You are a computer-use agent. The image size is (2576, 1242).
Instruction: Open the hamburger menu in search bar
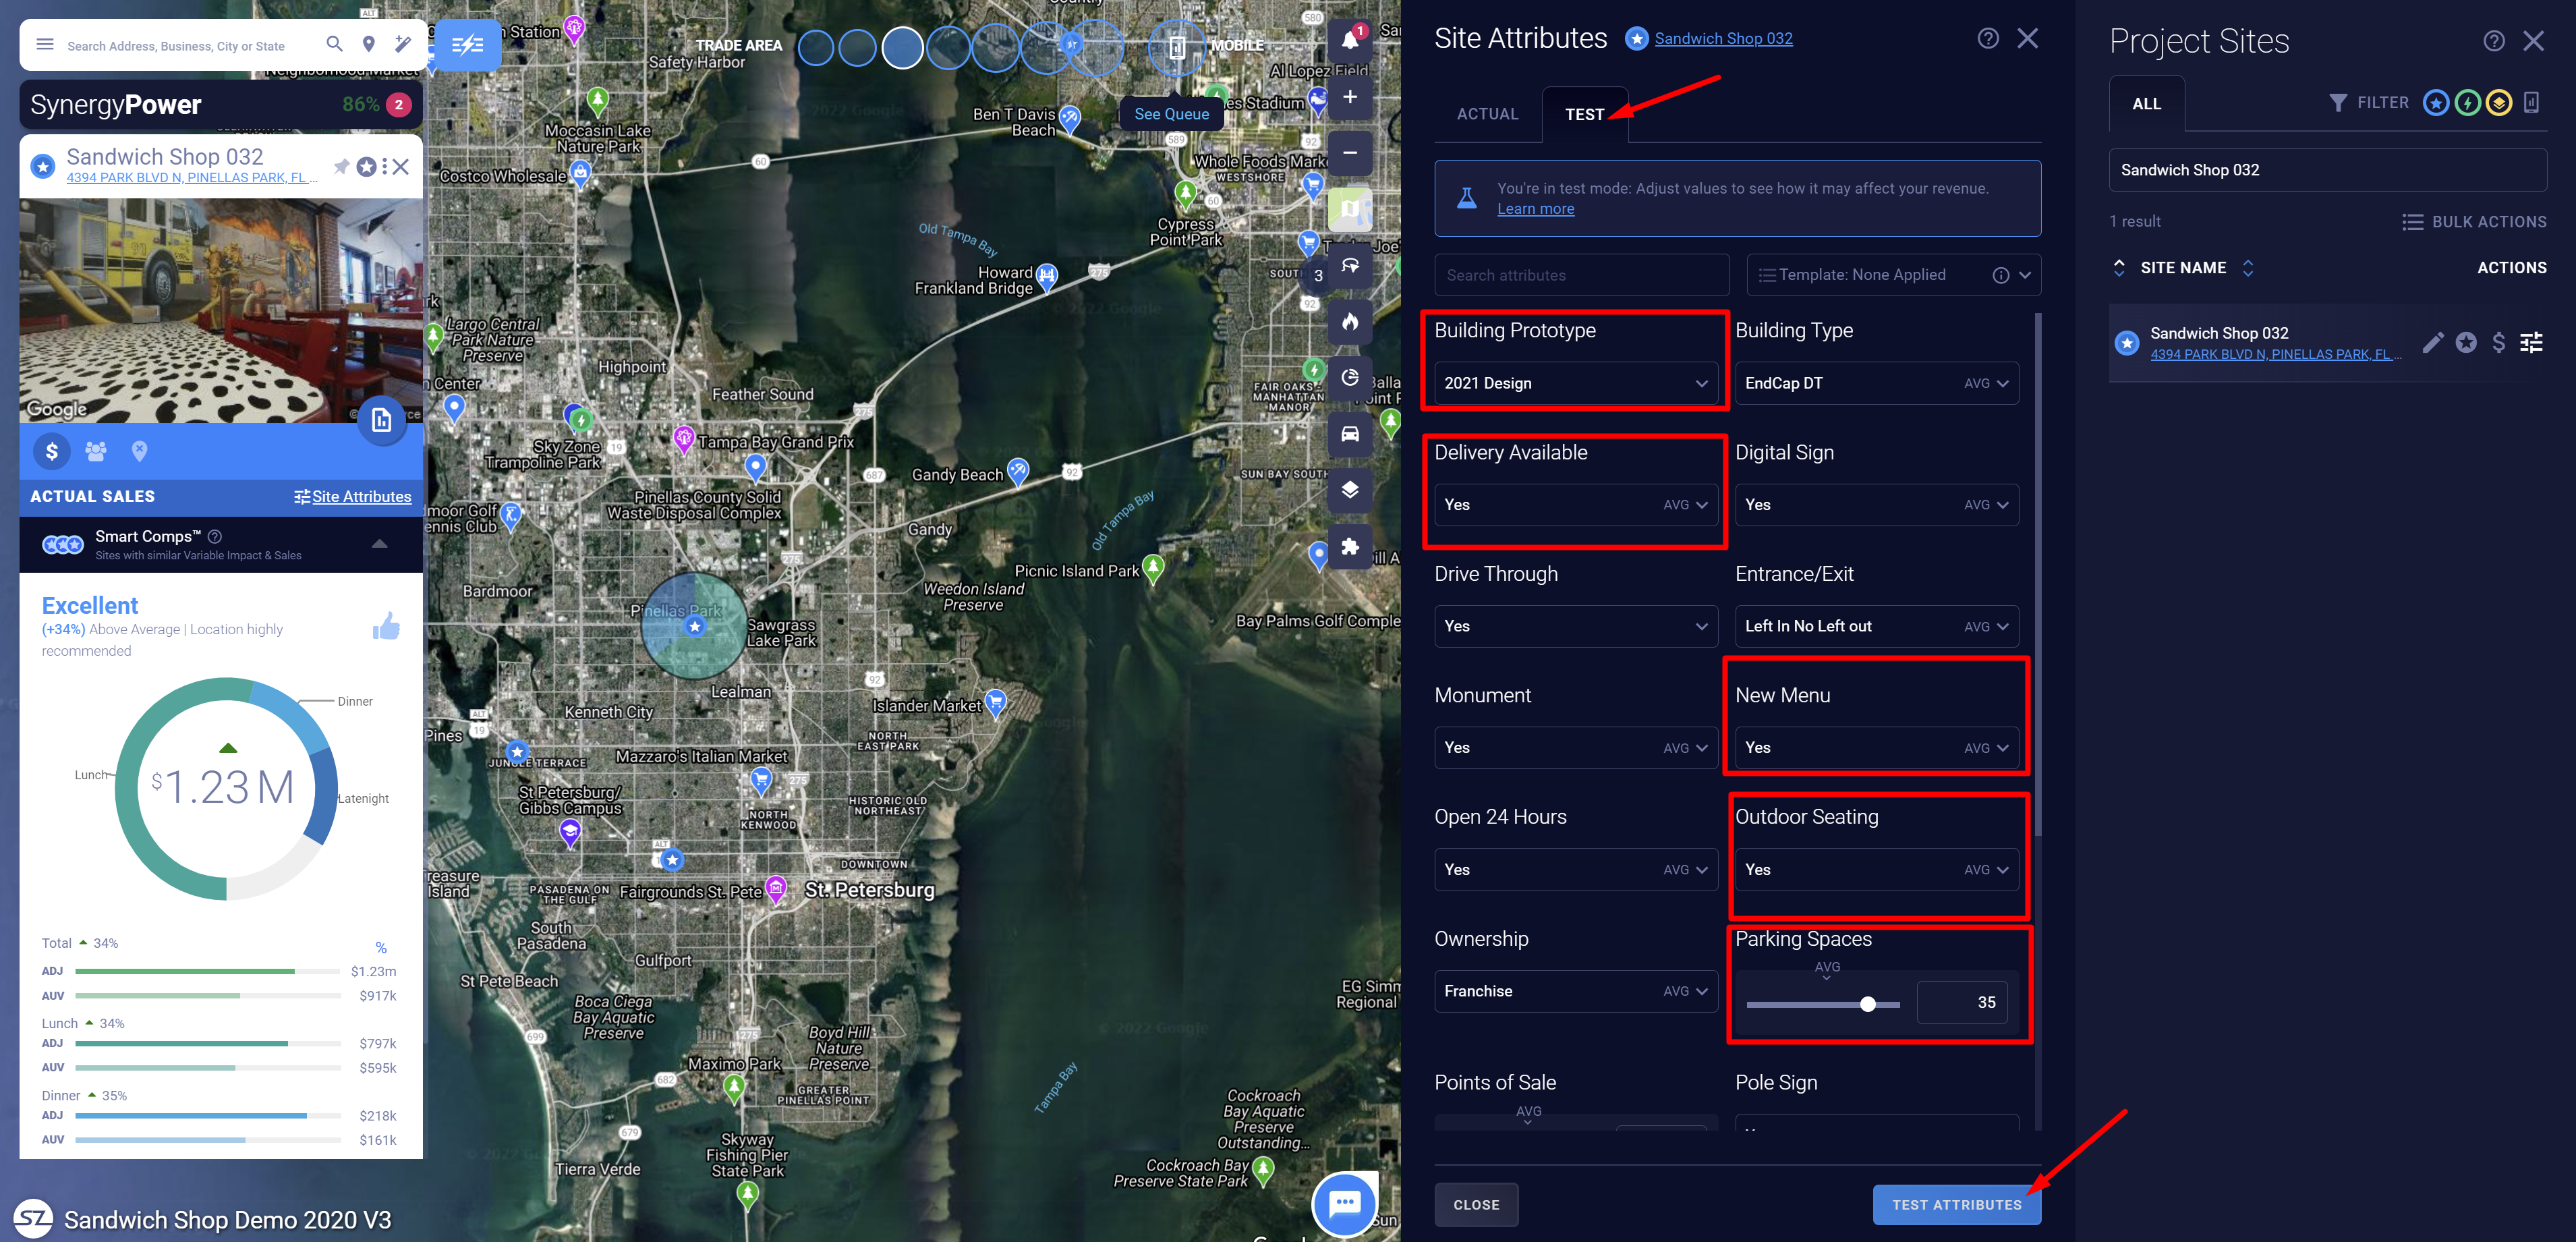tap(45, 45)
